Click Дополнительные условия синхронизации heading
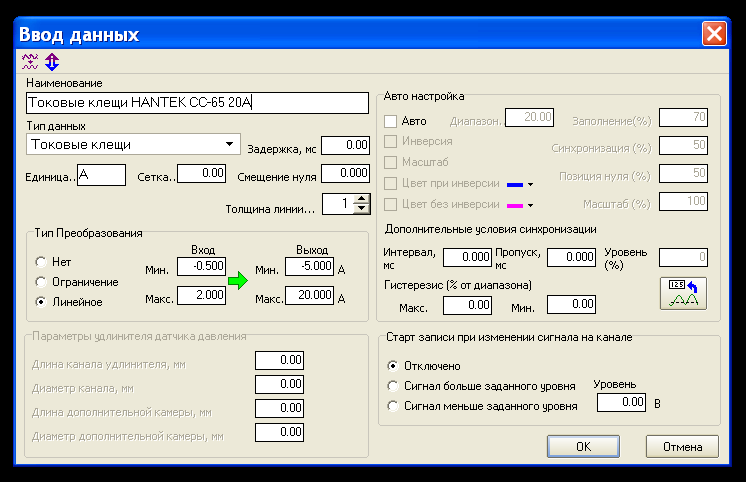Image resolution: width=746 pixels, height=482 pixels. [x=491, y=229]
